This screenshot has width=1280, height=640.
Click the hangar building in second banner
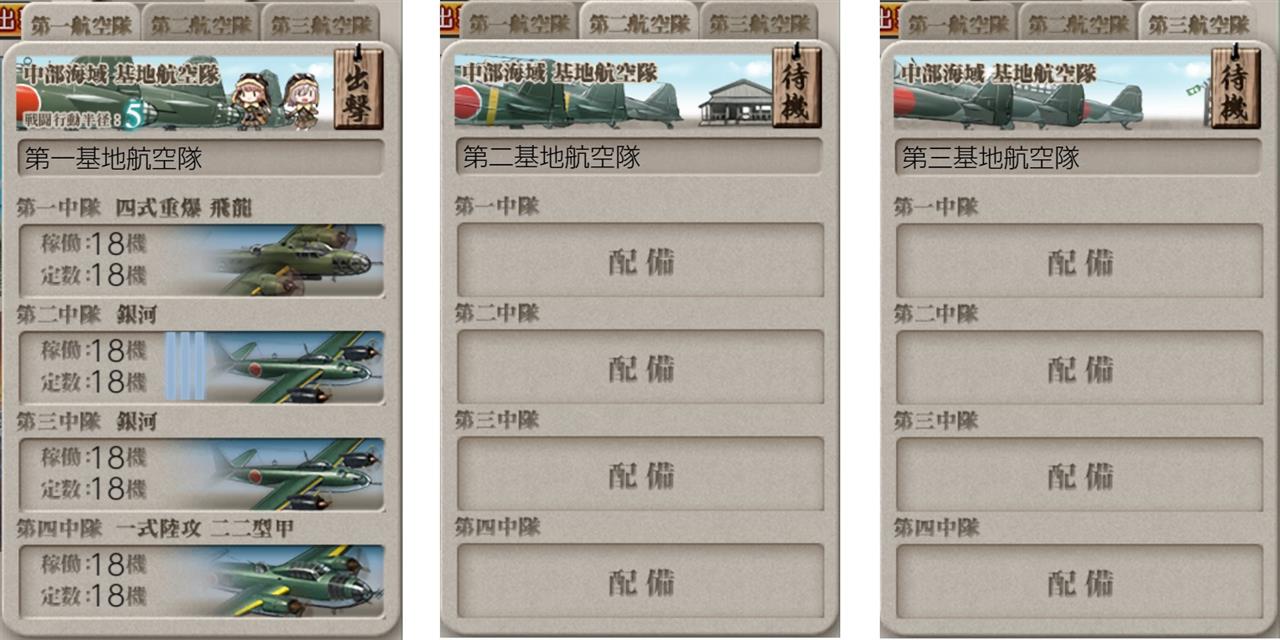pos(735,102)
